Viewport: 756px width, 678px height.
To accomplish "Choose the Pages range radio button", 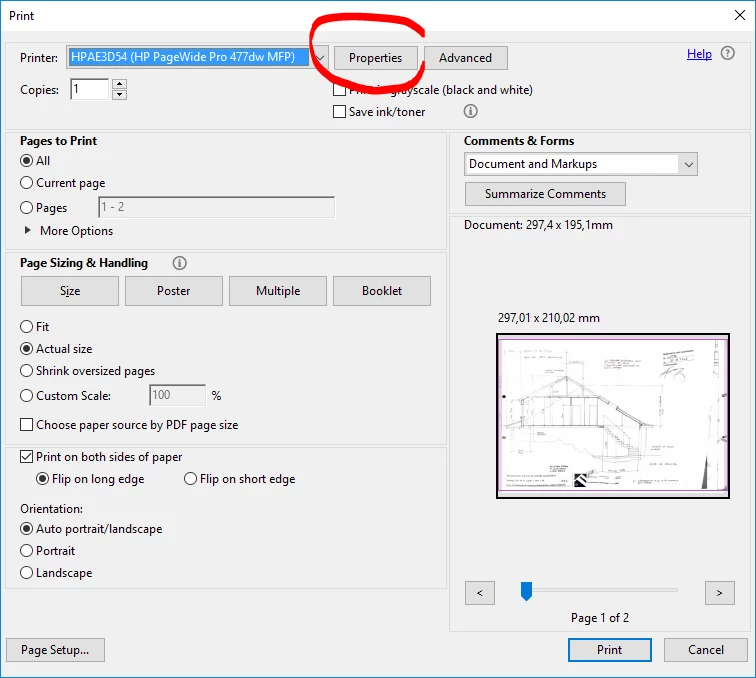I will point(27,207).
